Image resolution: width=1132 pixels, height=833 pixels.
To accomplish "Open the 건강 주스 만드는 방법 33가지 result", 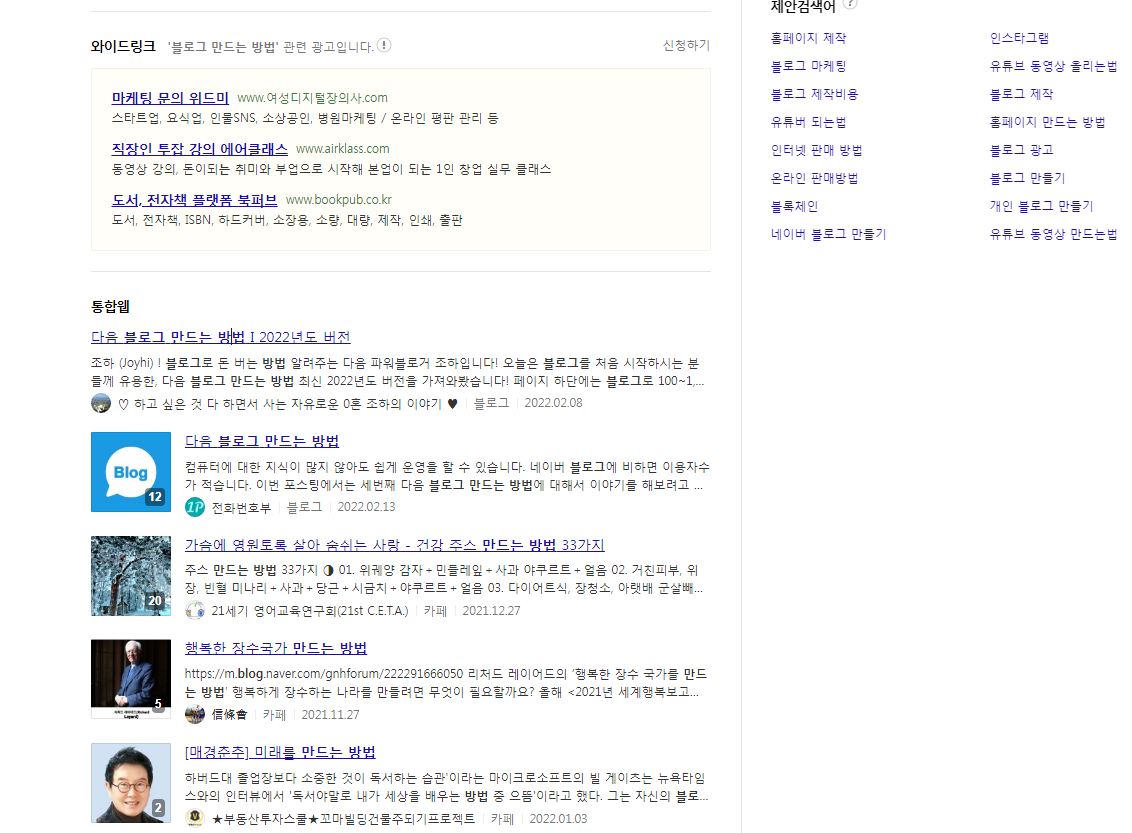I will (394, 545).
